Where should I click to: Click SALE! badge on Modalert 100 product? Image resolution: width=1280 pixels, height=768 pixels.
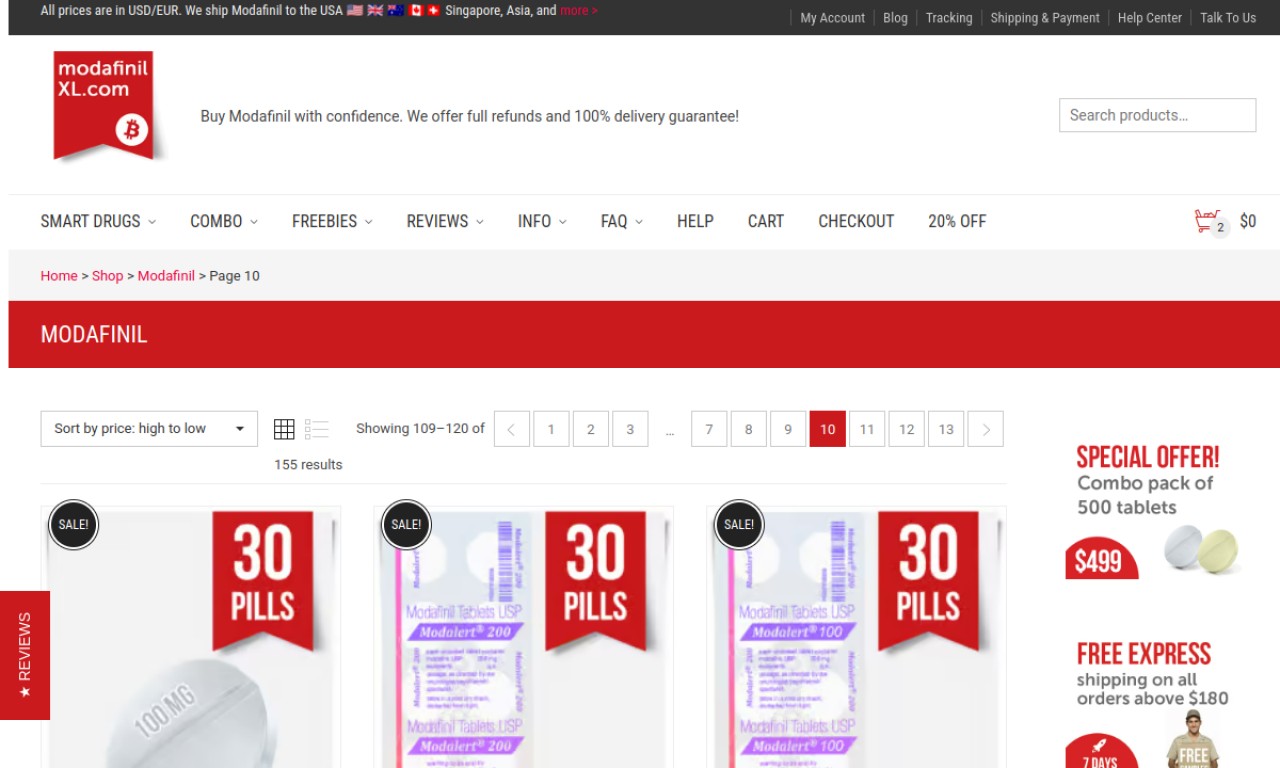739,524
